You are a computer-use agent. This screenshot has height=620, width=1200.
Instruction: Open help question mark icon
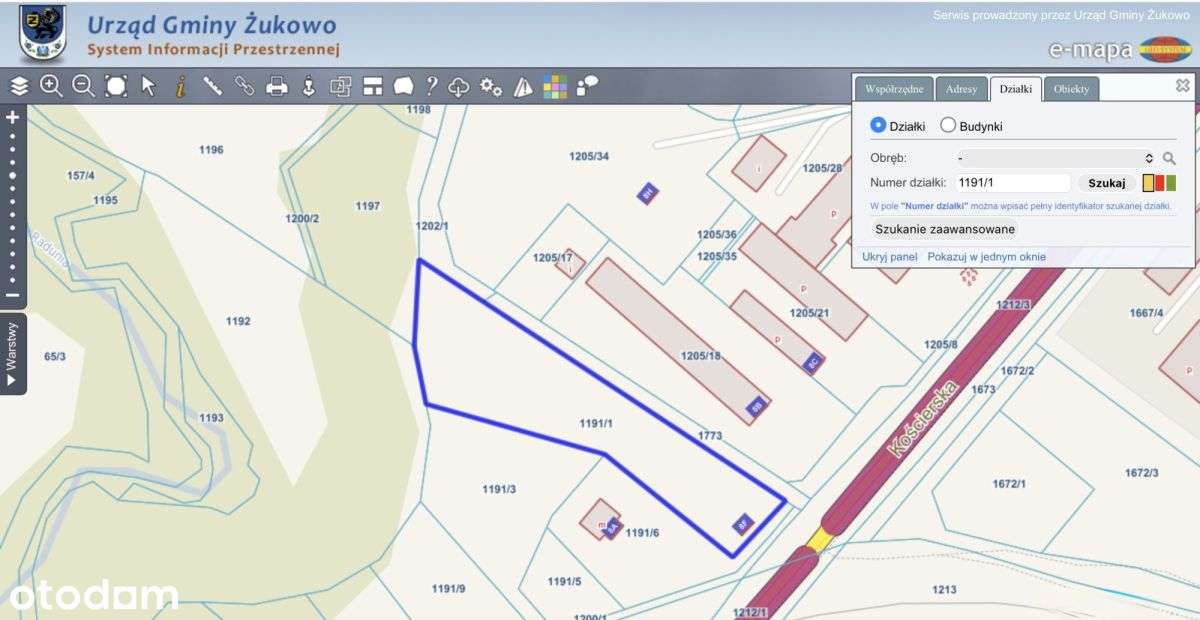click(432, 86)
